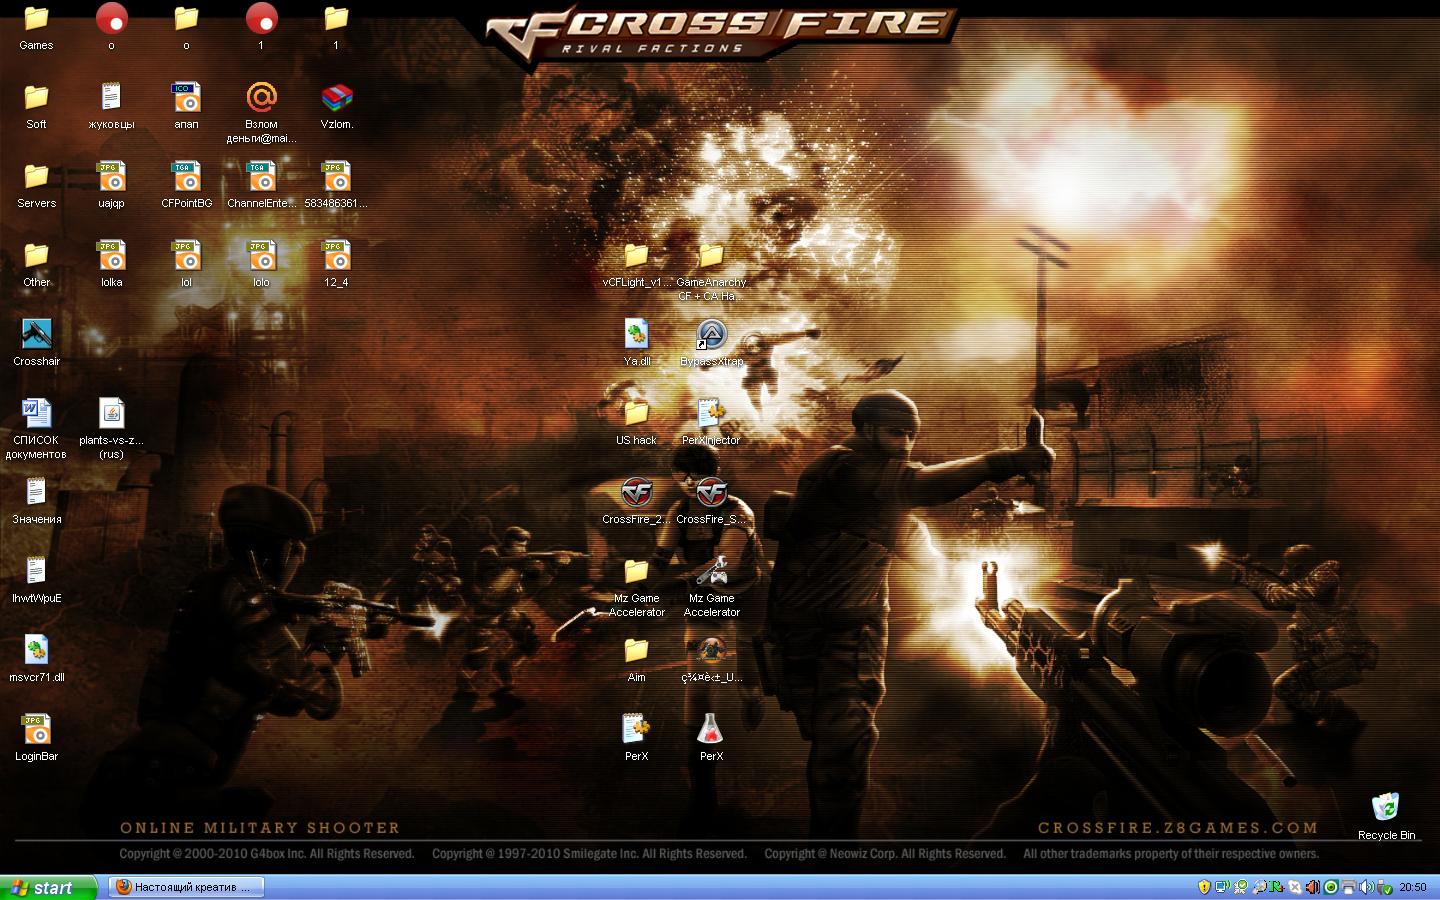Click the Safely Remove Hardware tray icon
The height and width of the screenshot is (900, 1440).
click(1385, 887)
